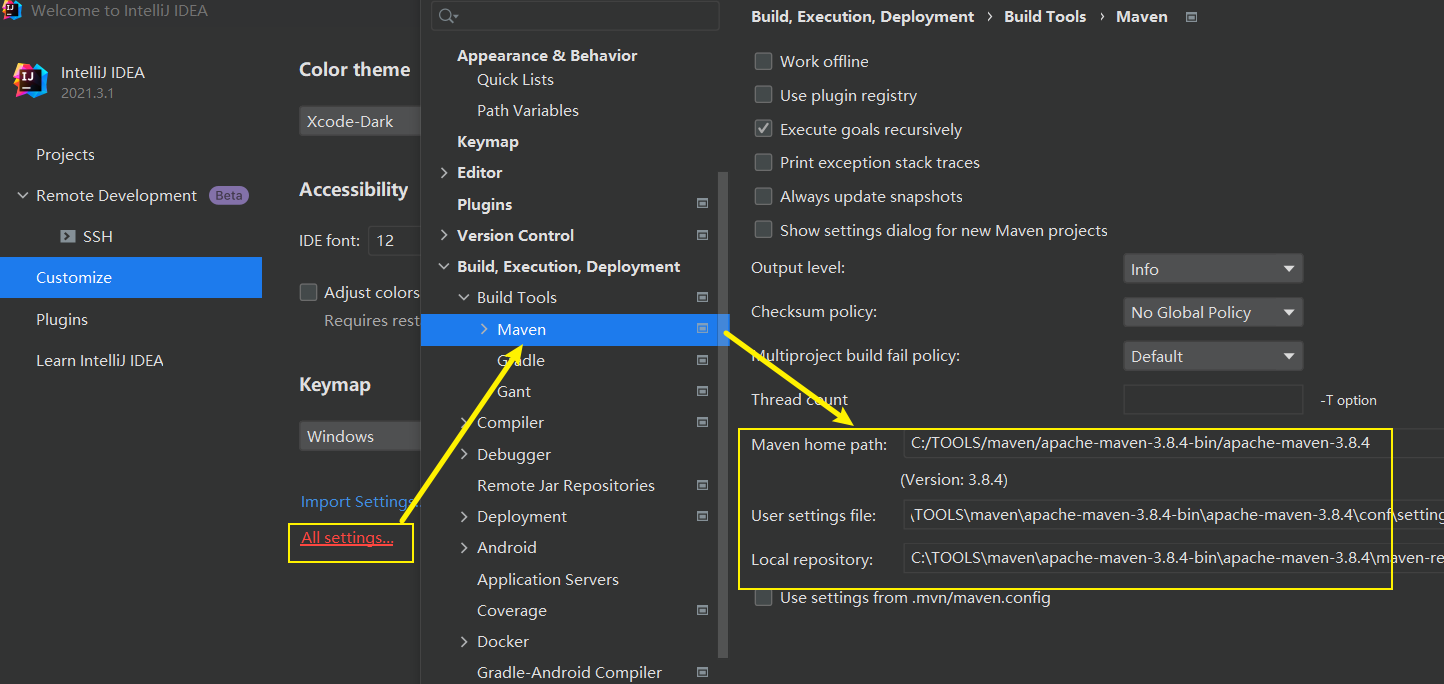The image size is (1444, 684).
Task: Expand the Editor settings node
Action: tap(444, 172)
